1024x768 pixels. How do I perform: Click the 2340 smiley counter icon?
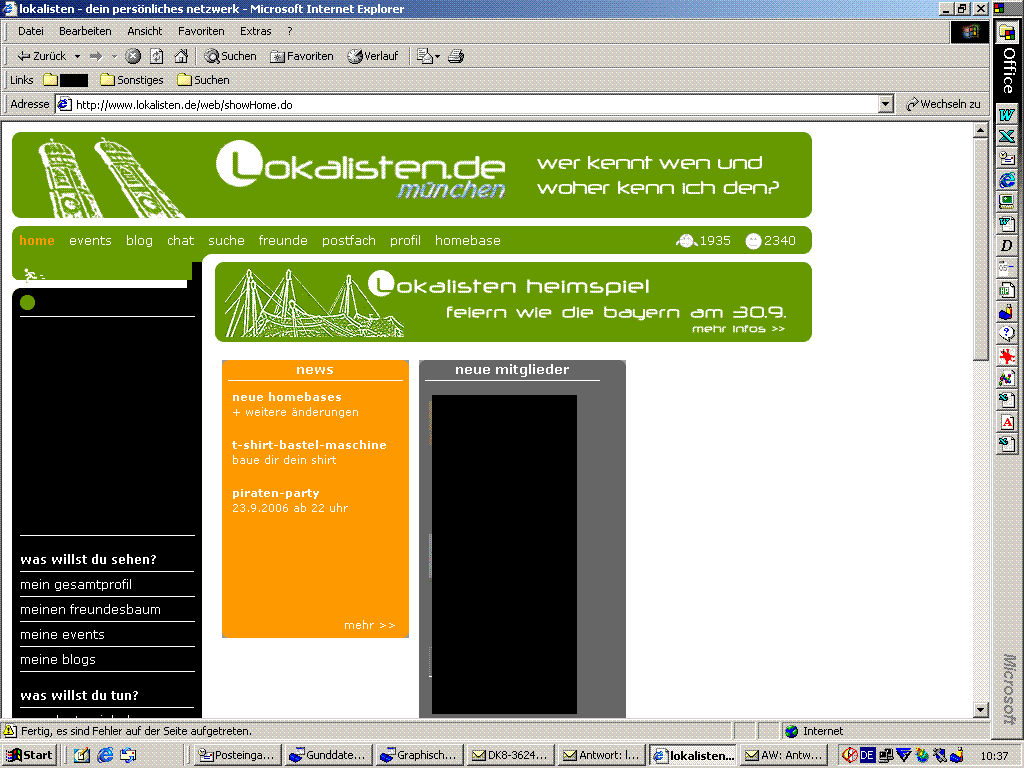(753, 241)
